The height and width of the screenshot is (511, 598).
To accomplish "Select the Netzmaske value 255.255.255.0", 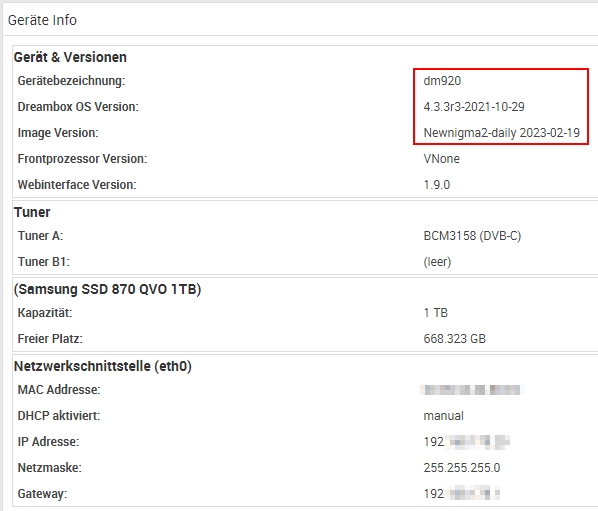I will click(x=461, y=468).
